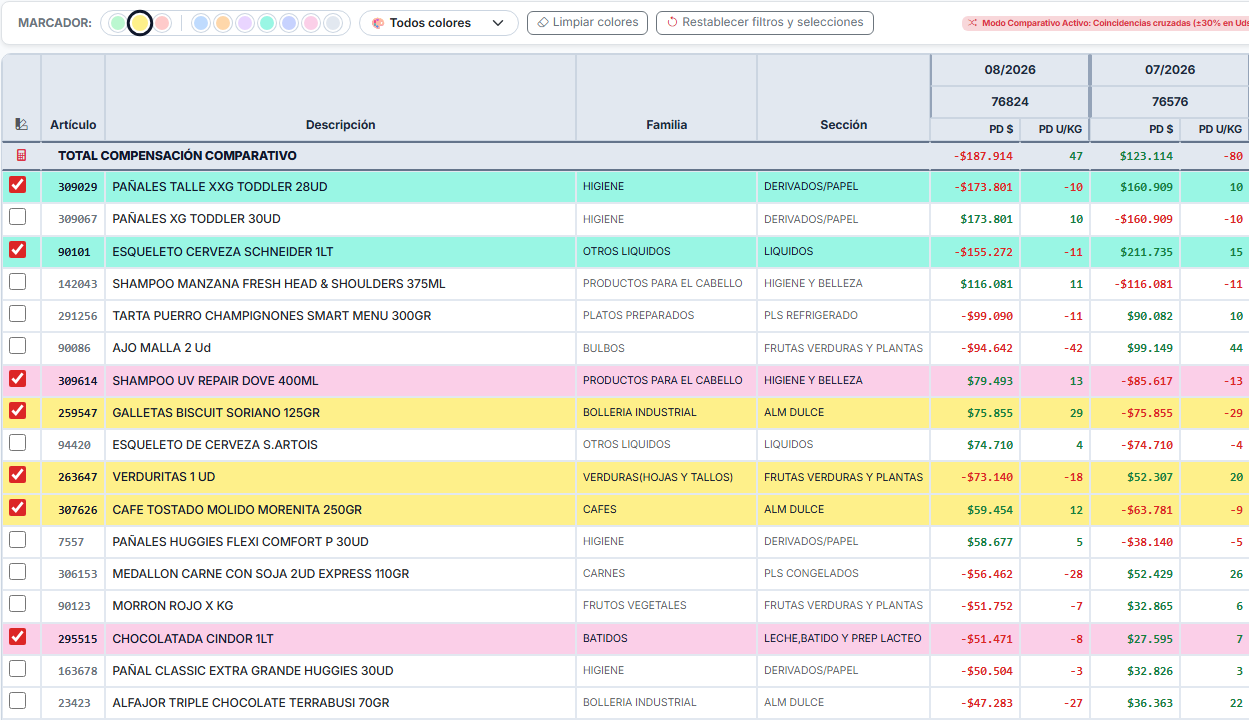Select the yellow marker color
1249x720 pixels.
[x=141, y=23]
